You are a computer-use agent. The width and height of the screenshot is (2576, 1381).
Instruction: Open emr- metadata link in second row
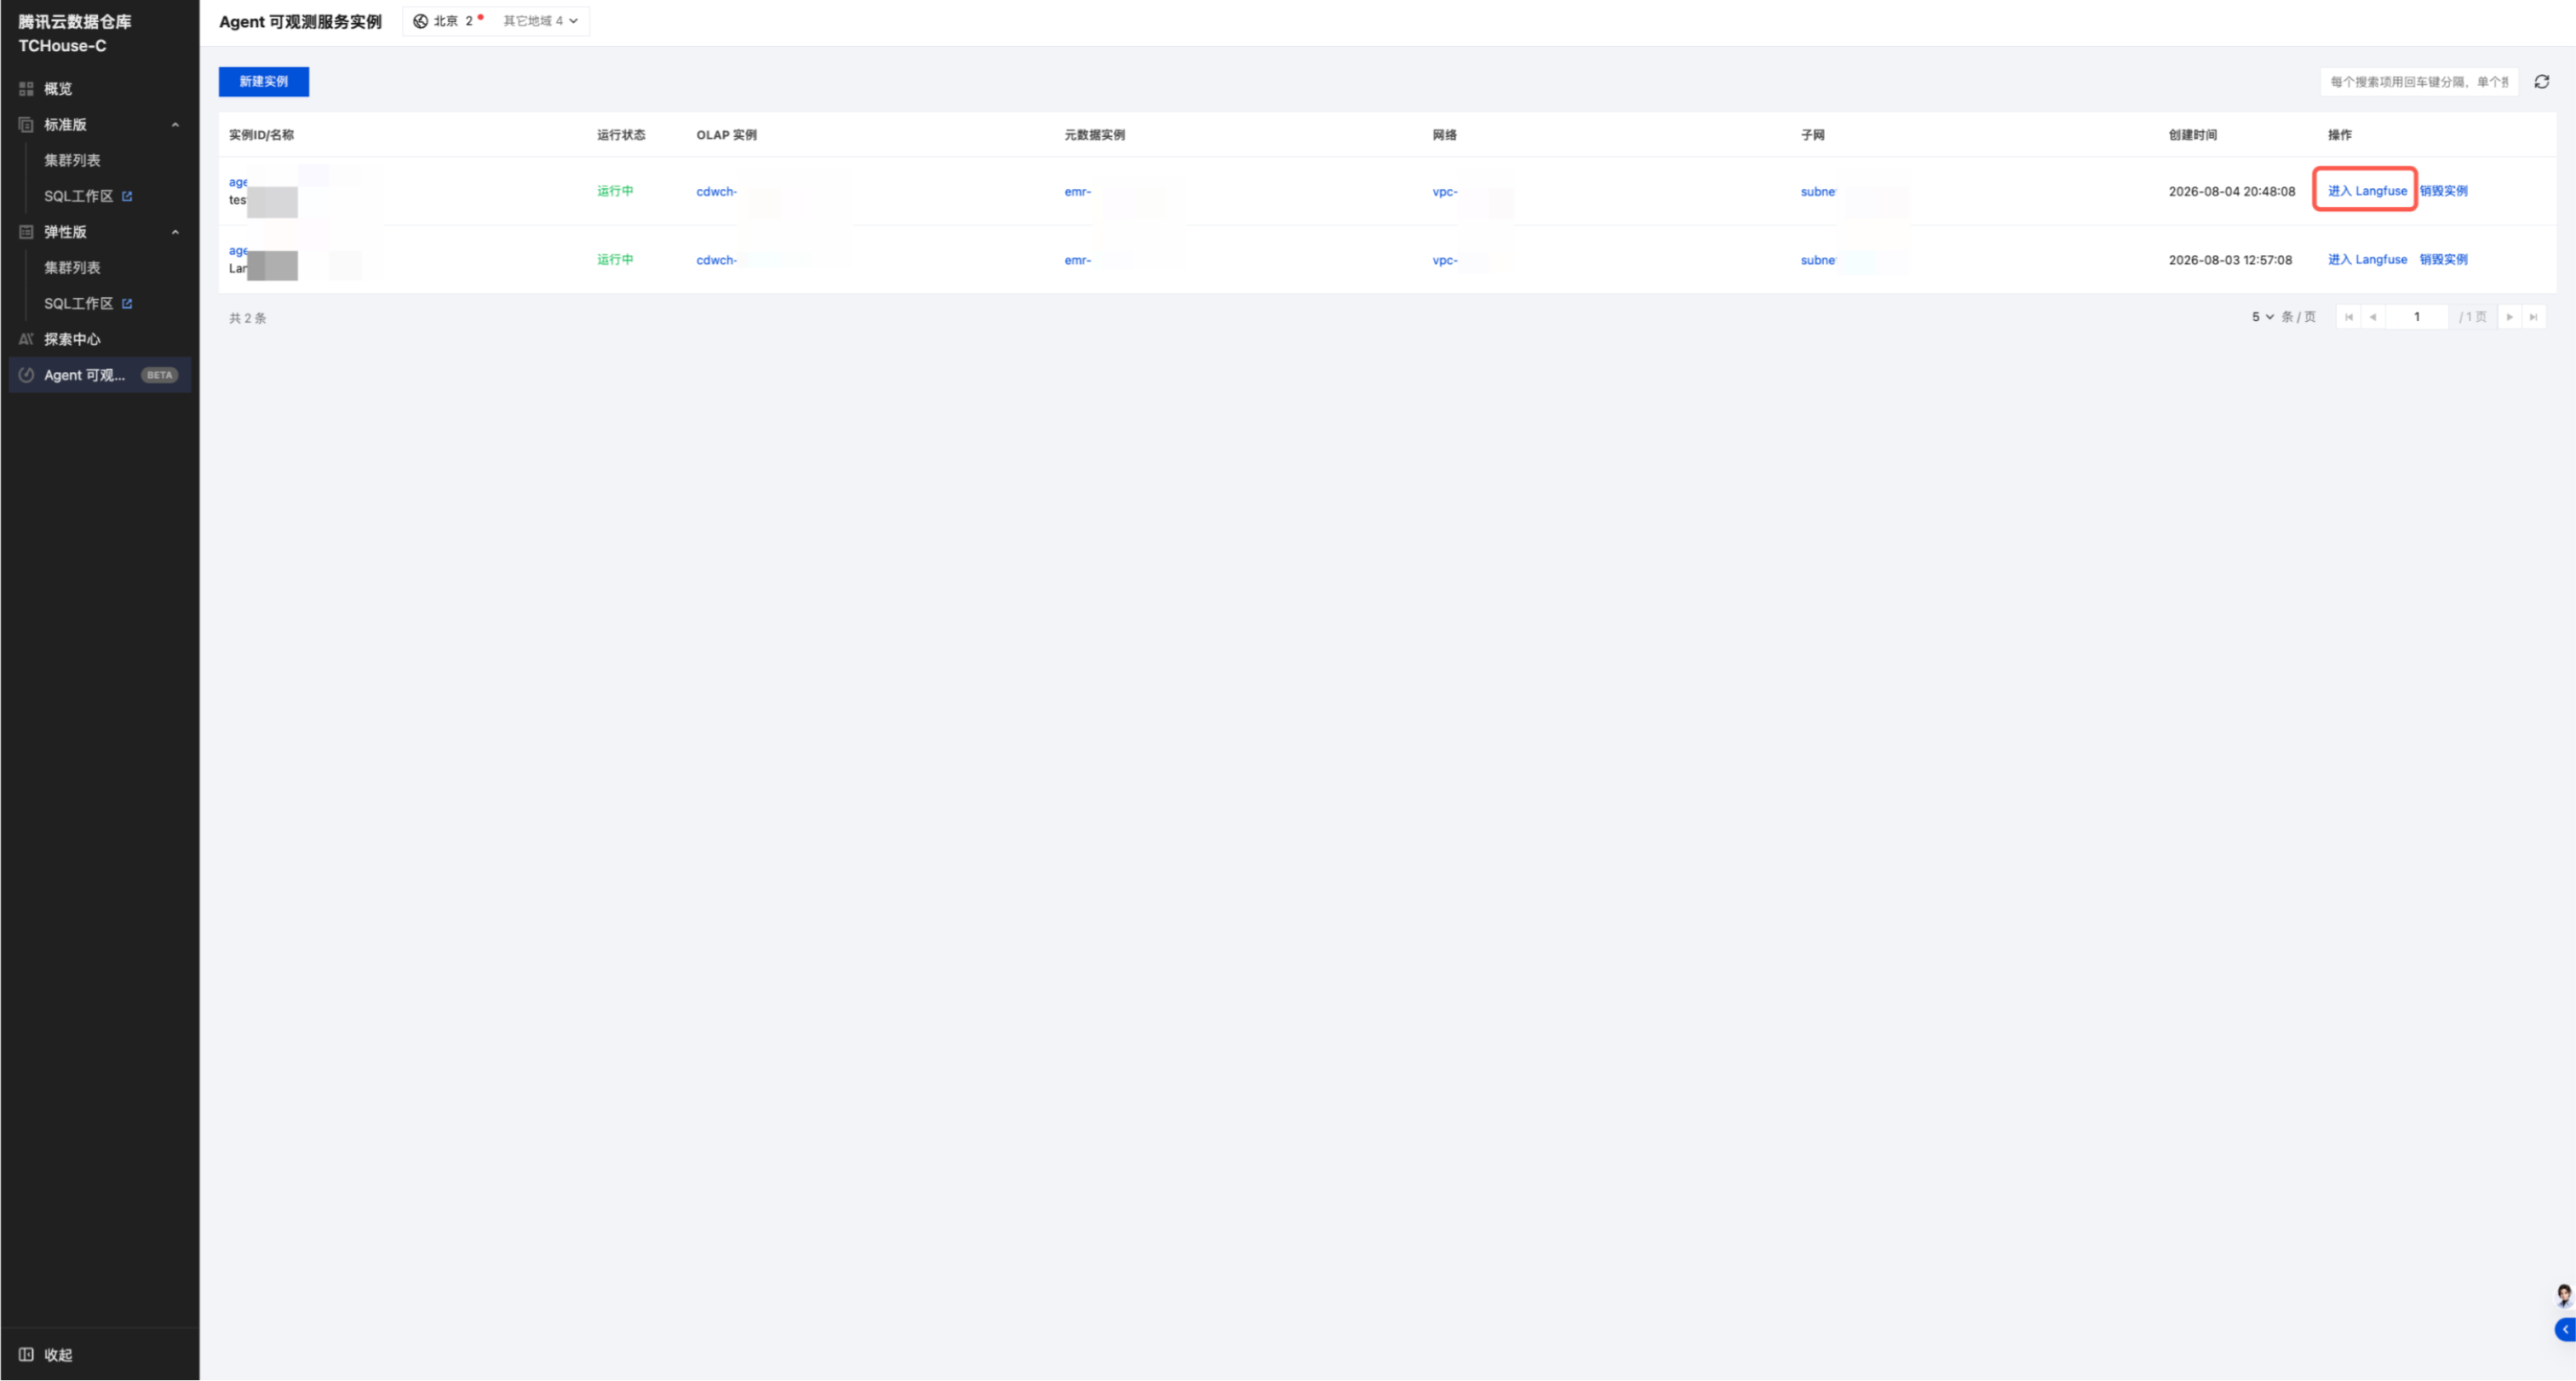1077,260
